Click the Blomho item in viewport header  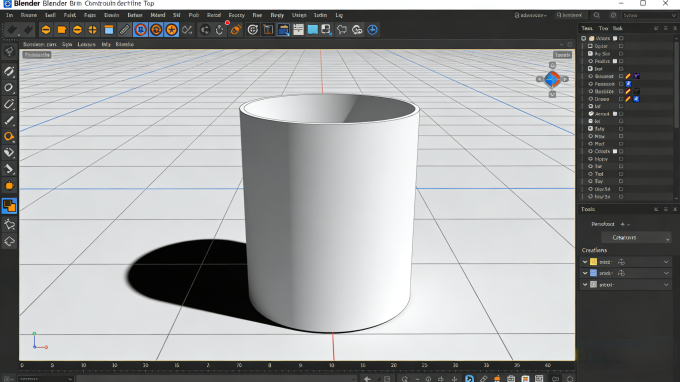click(124, 44)
